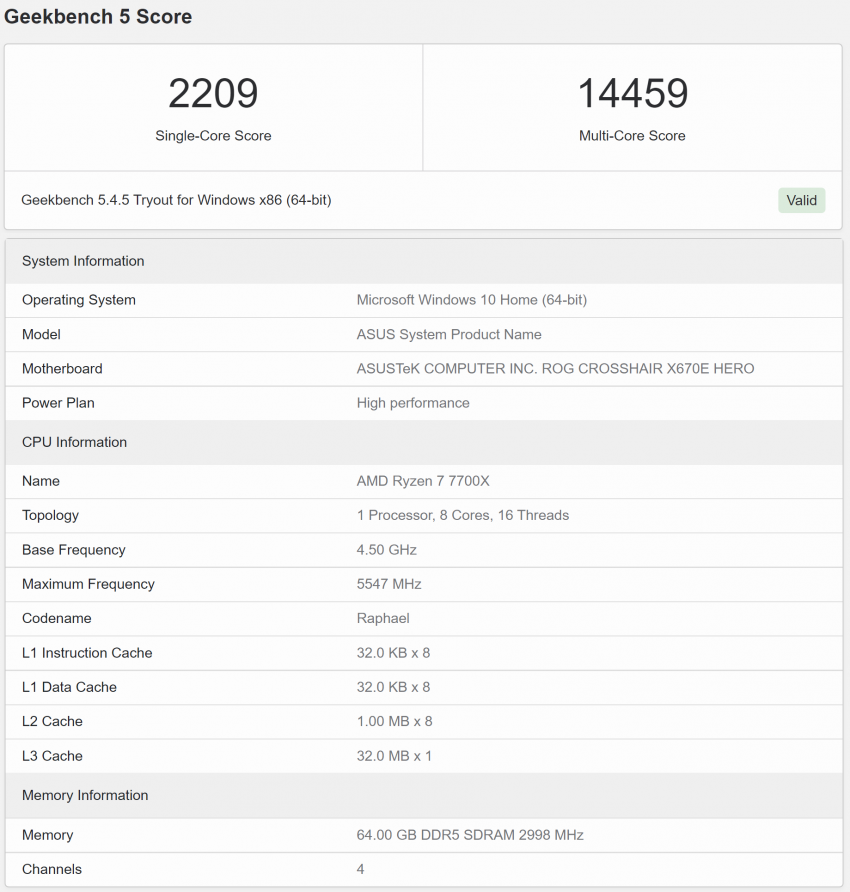Click the Valid status badge
This screenshot has height=892, width=850.
coord(801,200)
